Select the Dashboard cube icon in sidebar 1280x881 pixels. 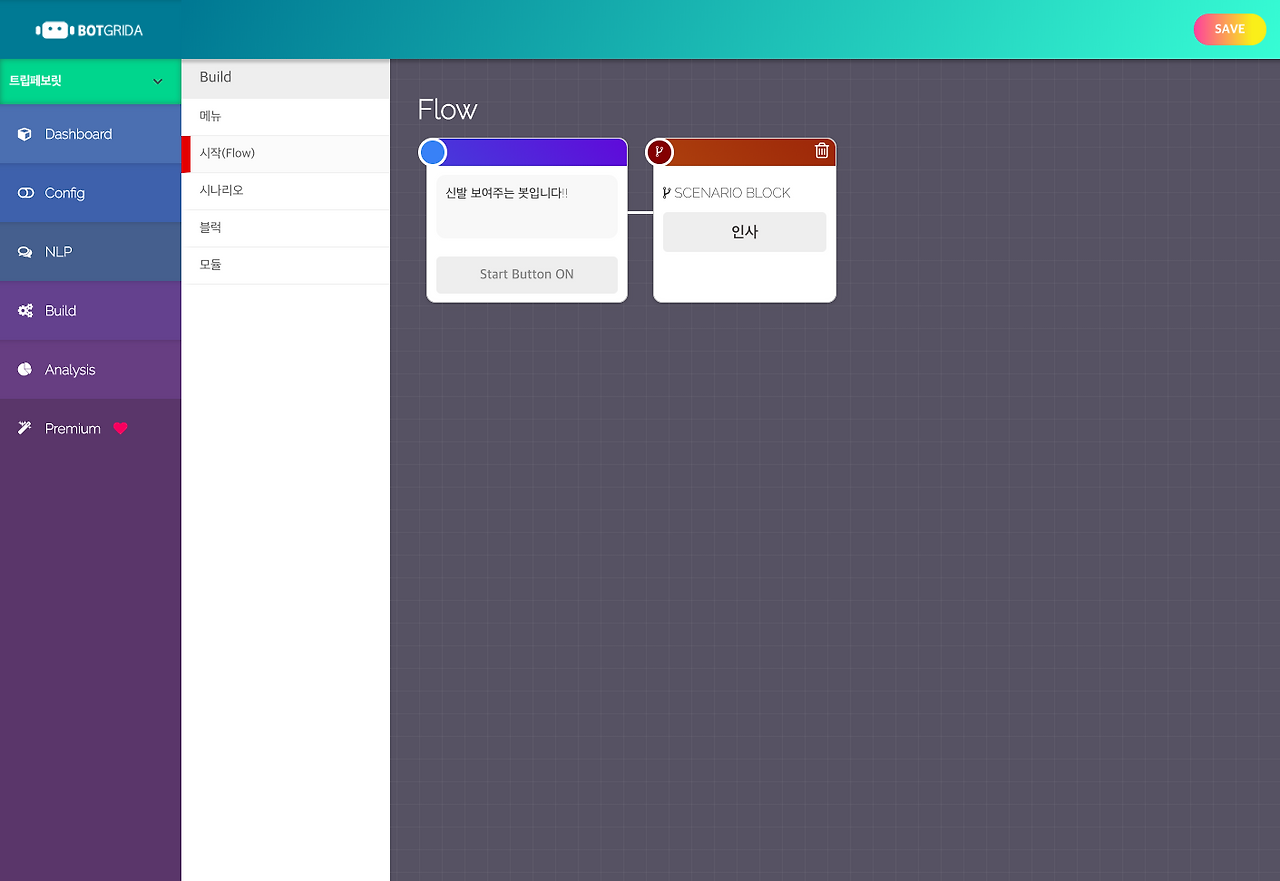point(22,133)
